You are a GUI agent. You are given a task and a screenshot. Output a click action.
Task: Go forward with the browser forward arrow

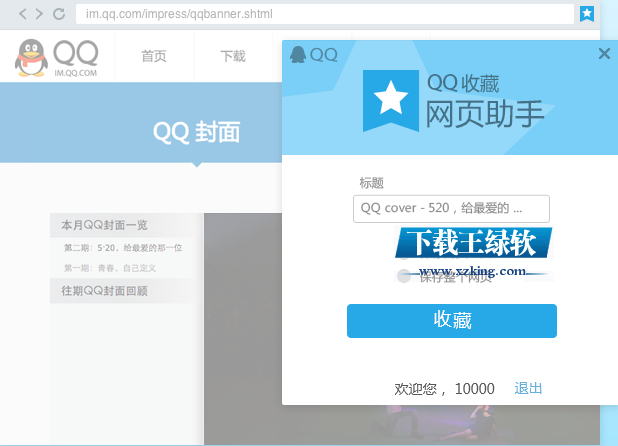pos(39,14)
